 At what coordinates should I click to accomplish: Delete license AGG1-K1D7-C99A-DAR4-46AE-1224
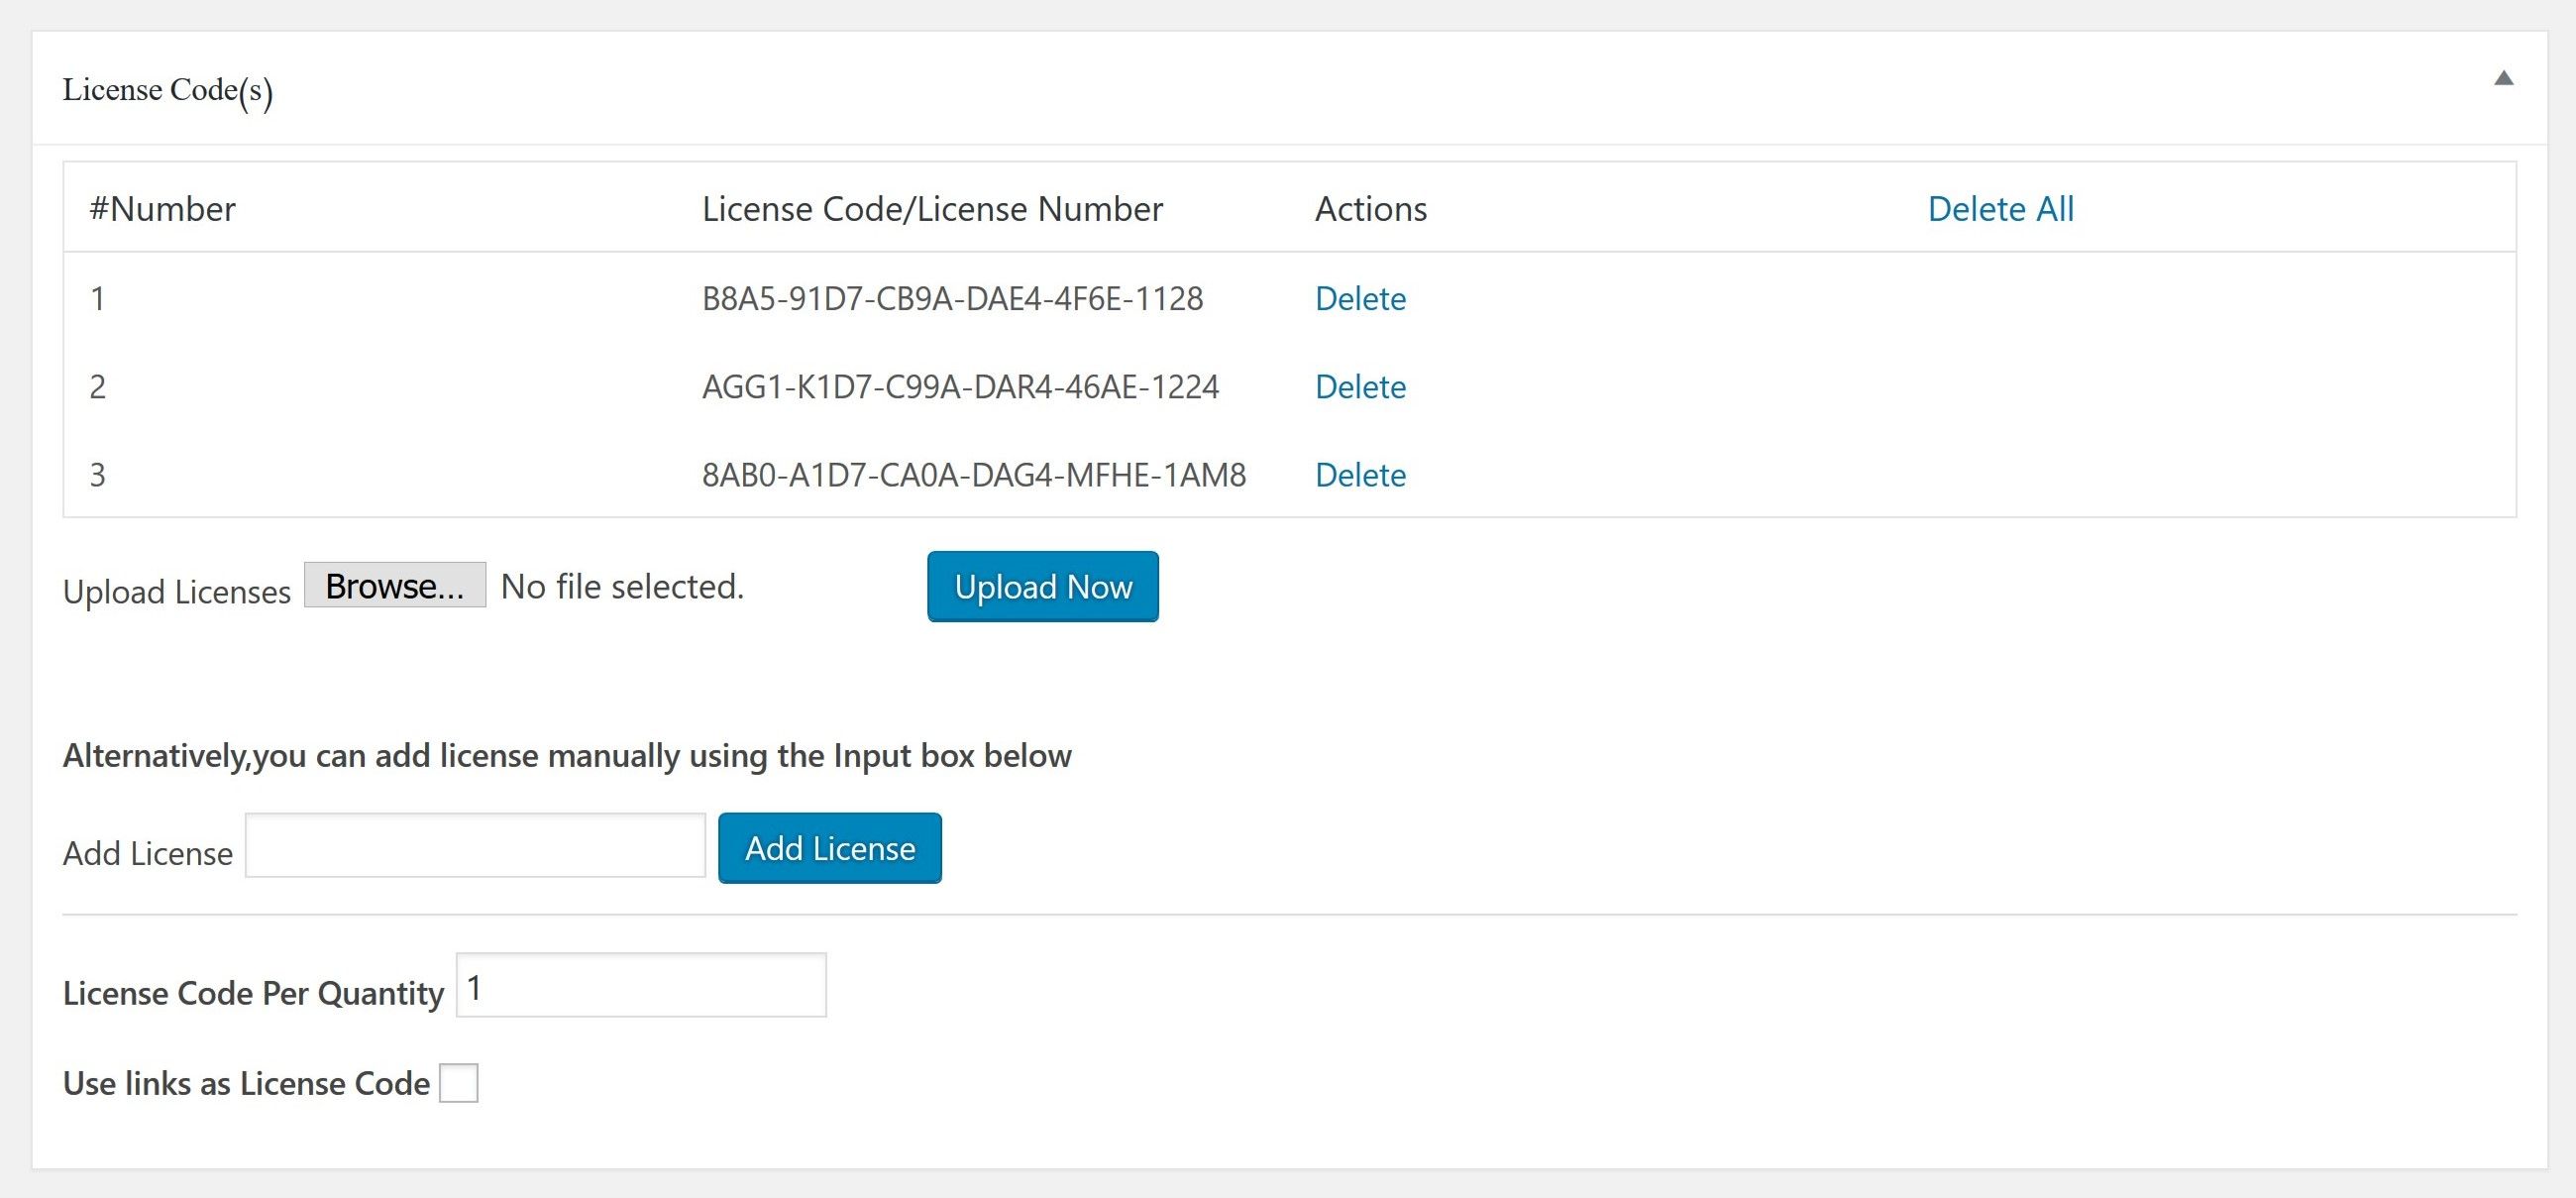click(1360, 387)
